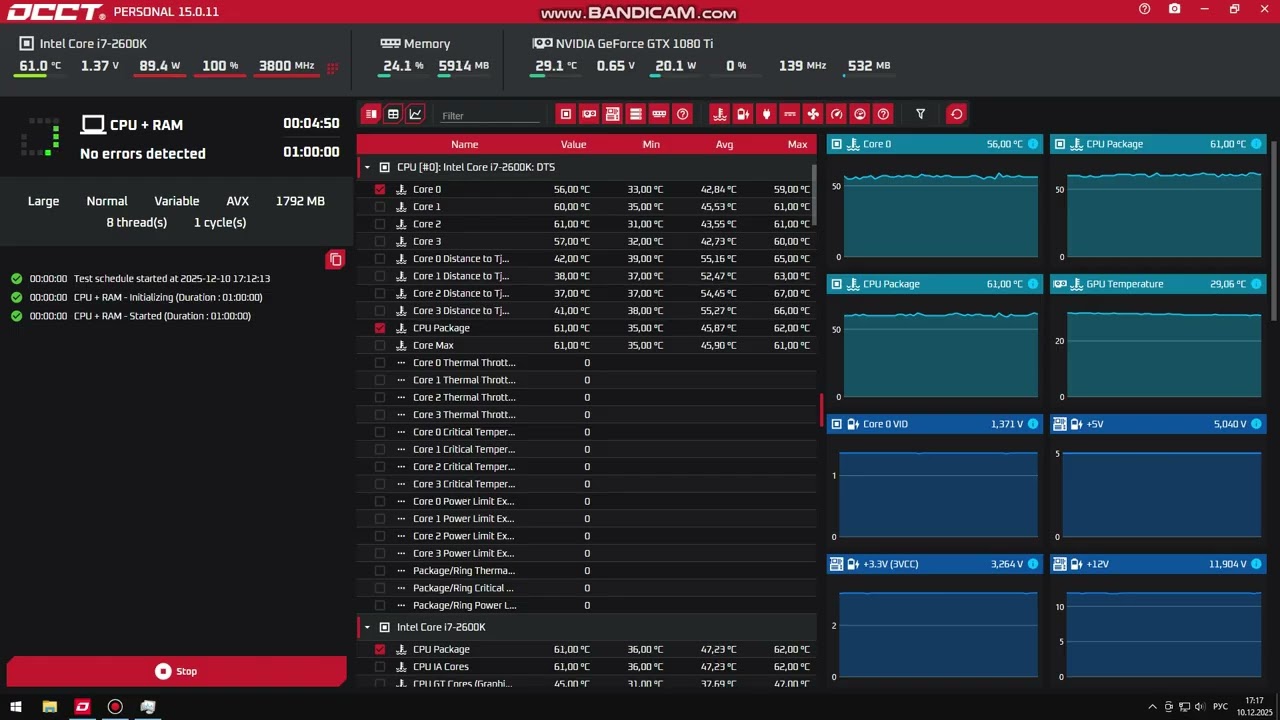Open the Bandicam recorder taskbar icon
1280x720 pixels.
pyautogui.click(x=115, y=707)
